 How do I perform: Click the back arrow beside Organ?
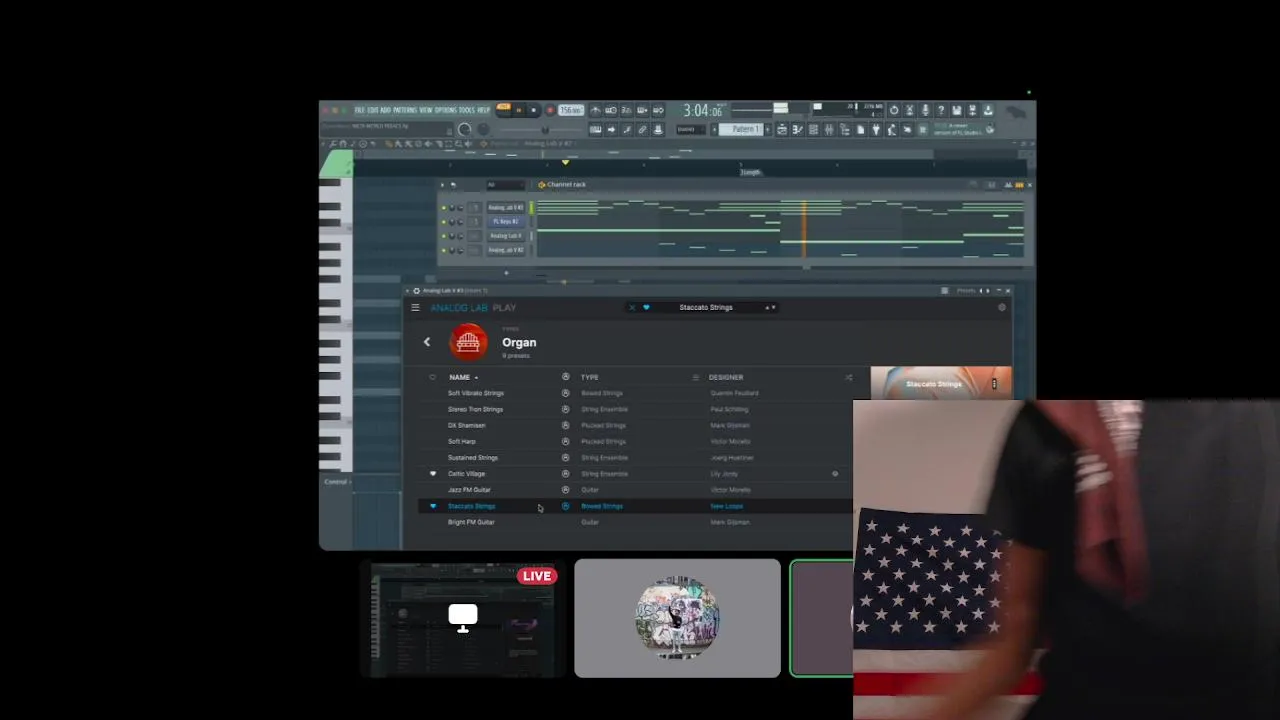click(427, 342)
